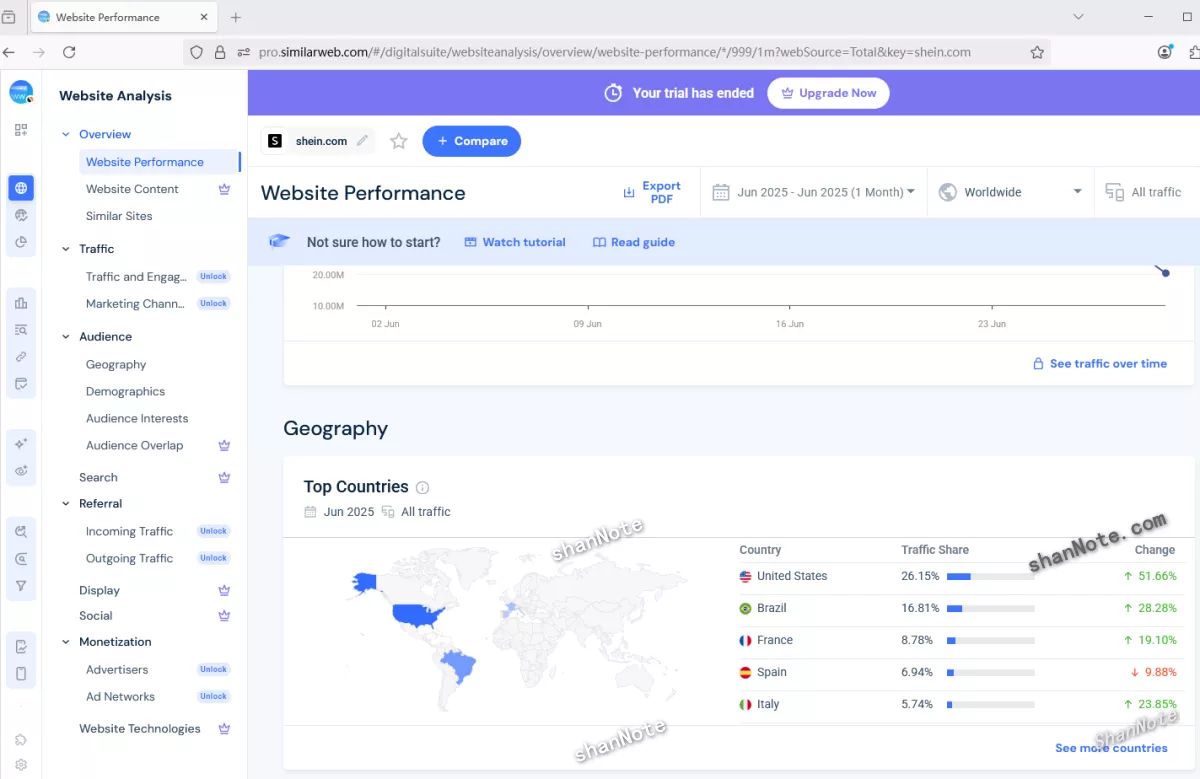Click See more countries link
Viewport: 1200px width, 779px height.
coord(1111,748)
